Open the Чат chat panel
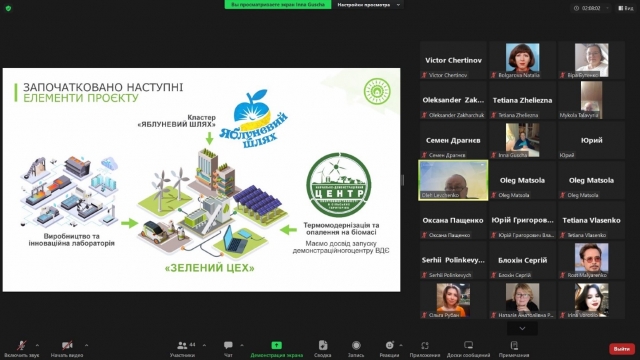Viewport: 640px width, 360px height. pyautogui.click(x=228, y=346)
